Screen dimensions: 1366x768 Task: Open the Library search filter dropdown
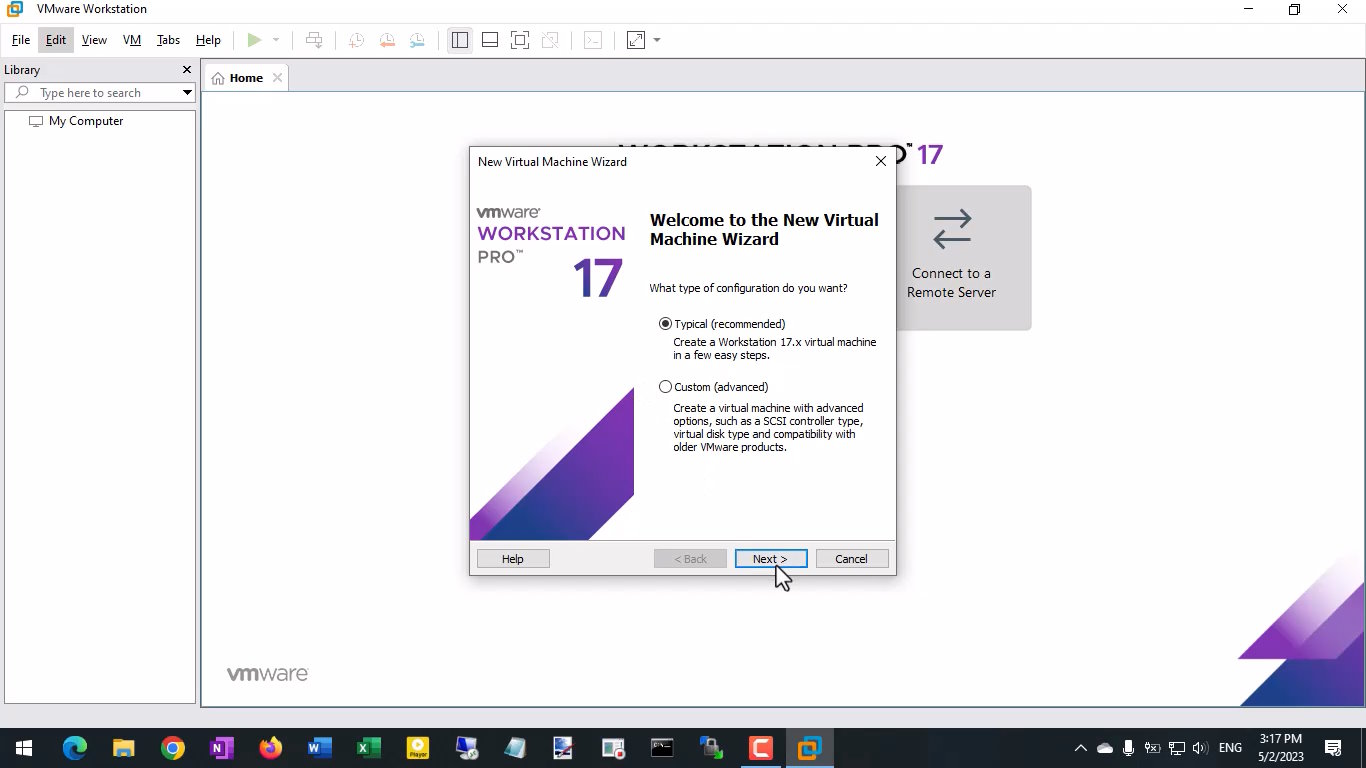tap(187, 93)
